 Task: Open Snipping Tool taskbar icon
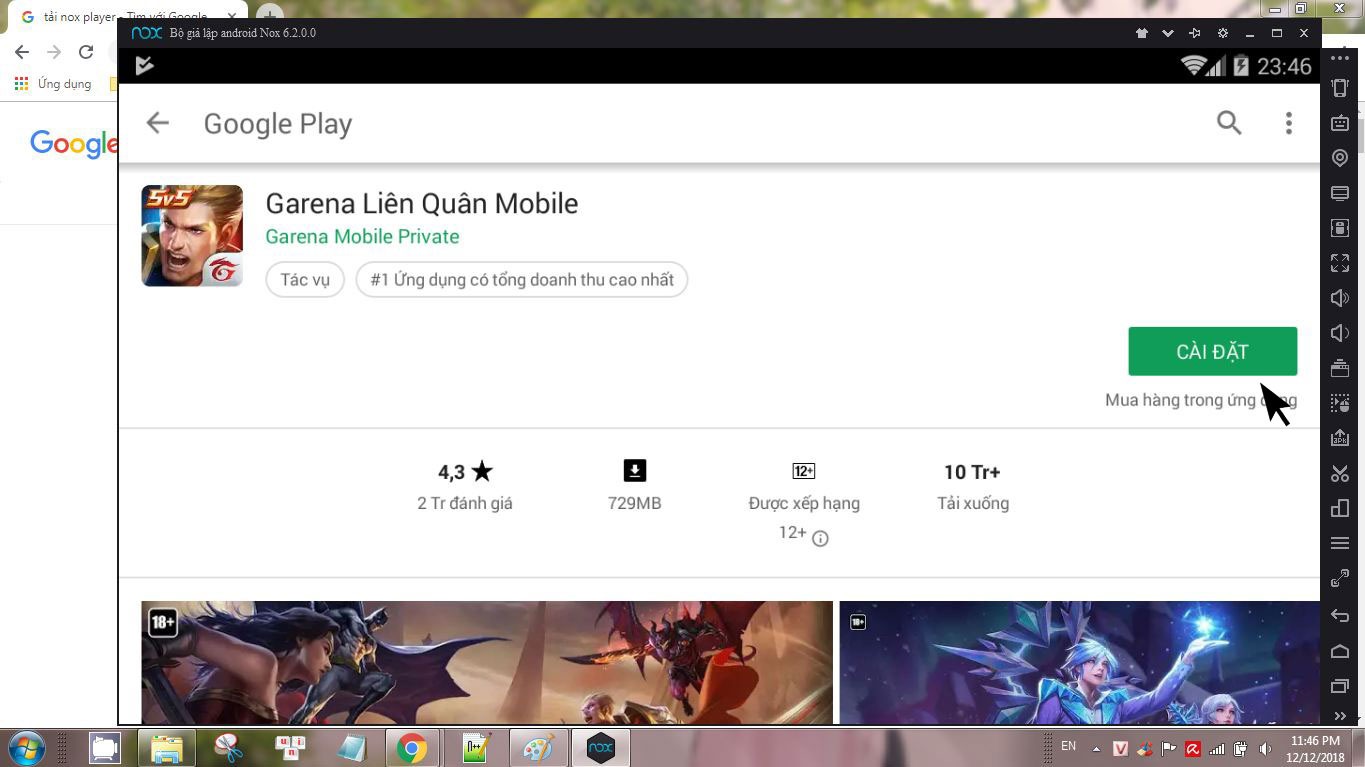[229, 748]
